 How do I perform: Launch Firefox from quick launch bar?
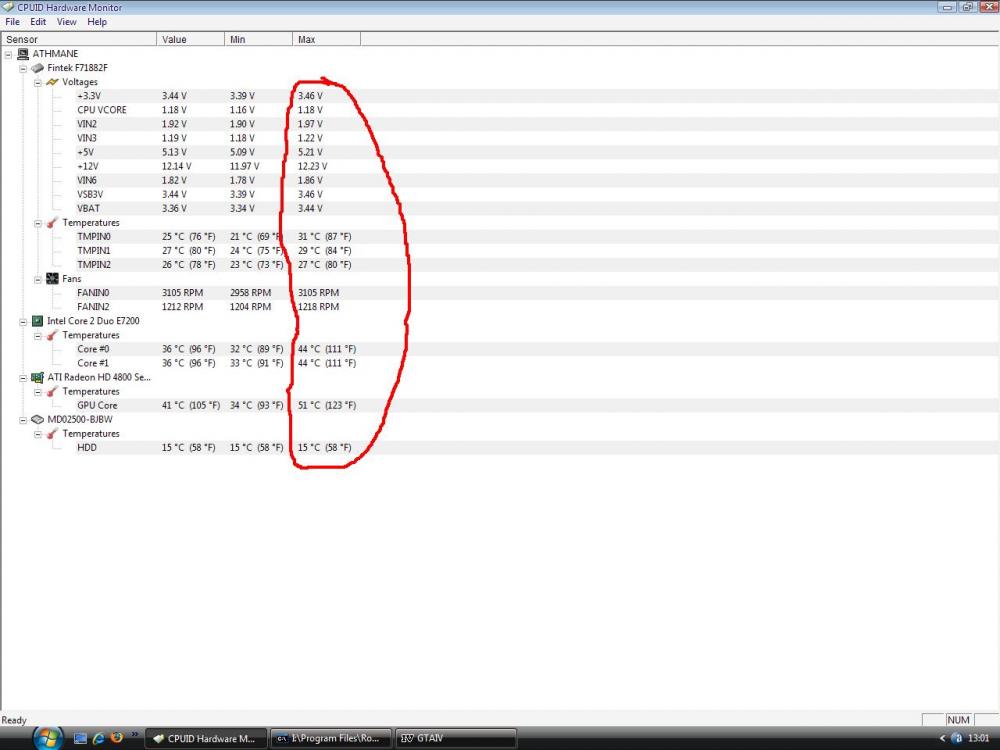pos(117,738)
